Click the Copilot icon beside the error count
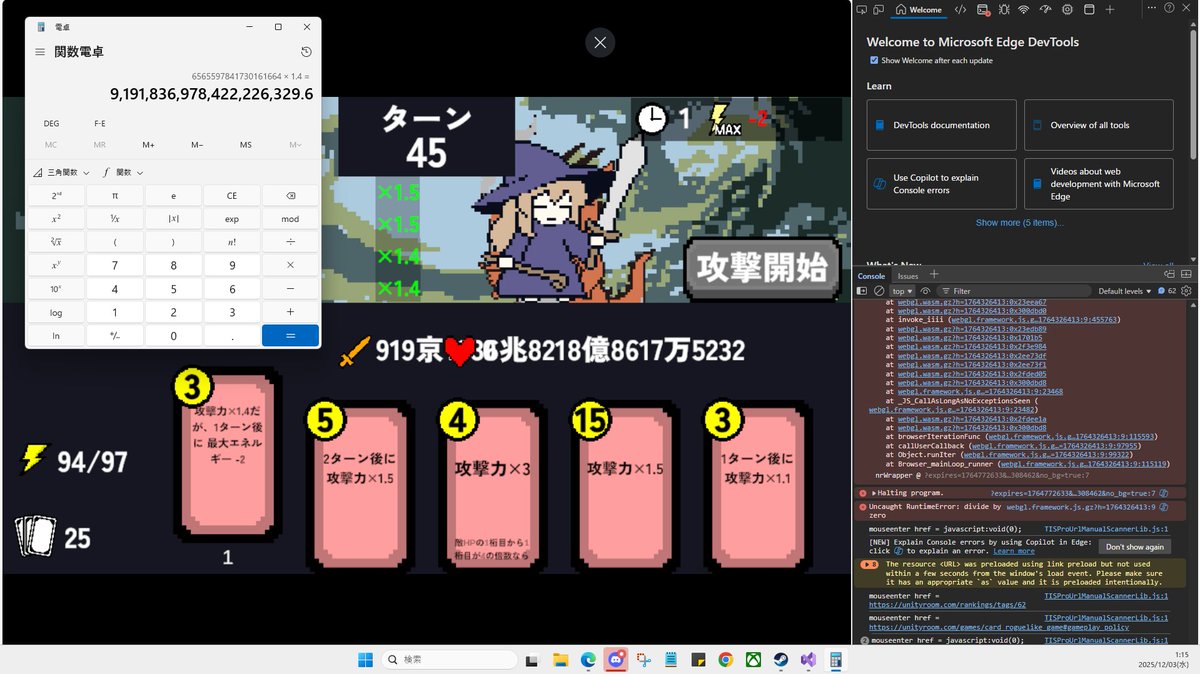Image resolution: width=1200 pixels, height=674 pixels. pos(1162,290)
